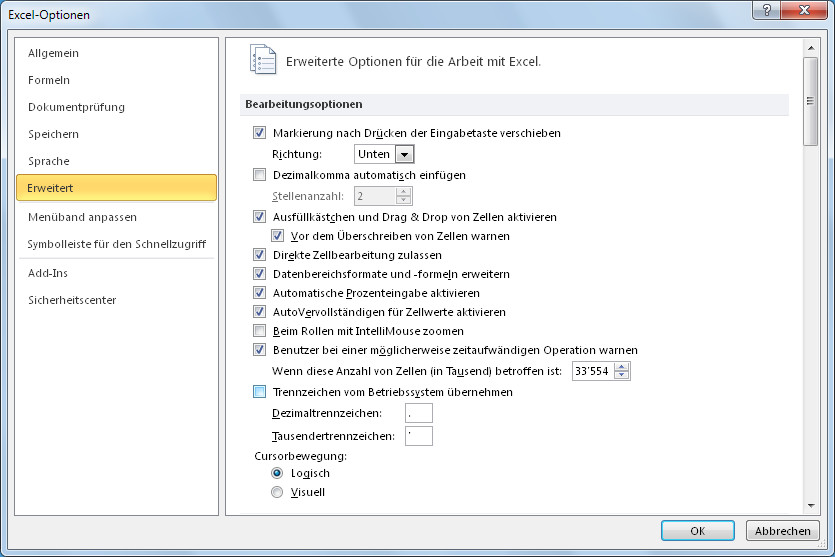Click the scrollbar down arrow
Screen dimensions: 835x557
pyautogui.click(x=811, y=506)
